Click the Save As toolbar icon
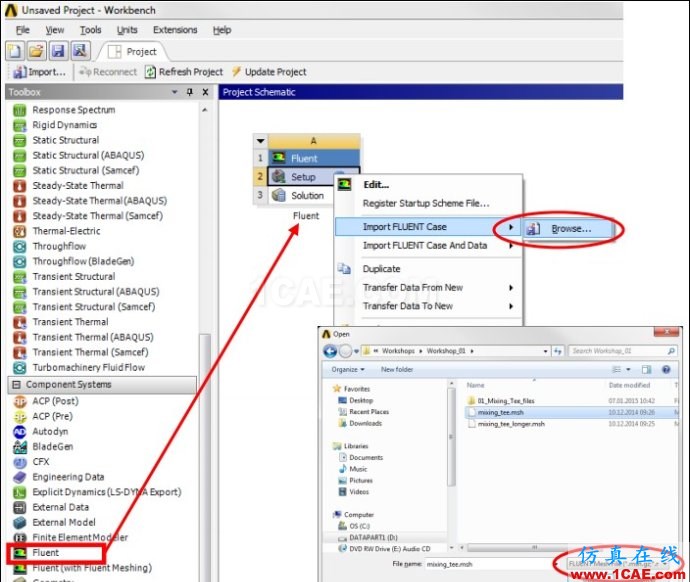The height and width of the screenshot is (582, 690). tap(80, 51)
